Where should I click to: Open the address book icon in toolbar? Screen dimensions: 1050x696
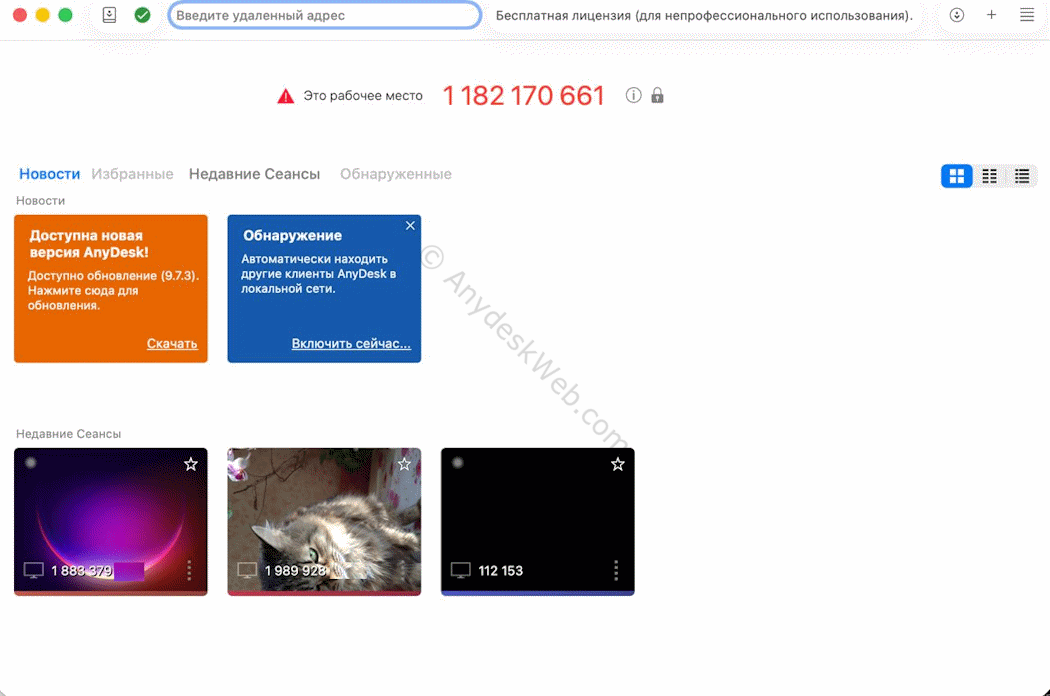point(109,15)
